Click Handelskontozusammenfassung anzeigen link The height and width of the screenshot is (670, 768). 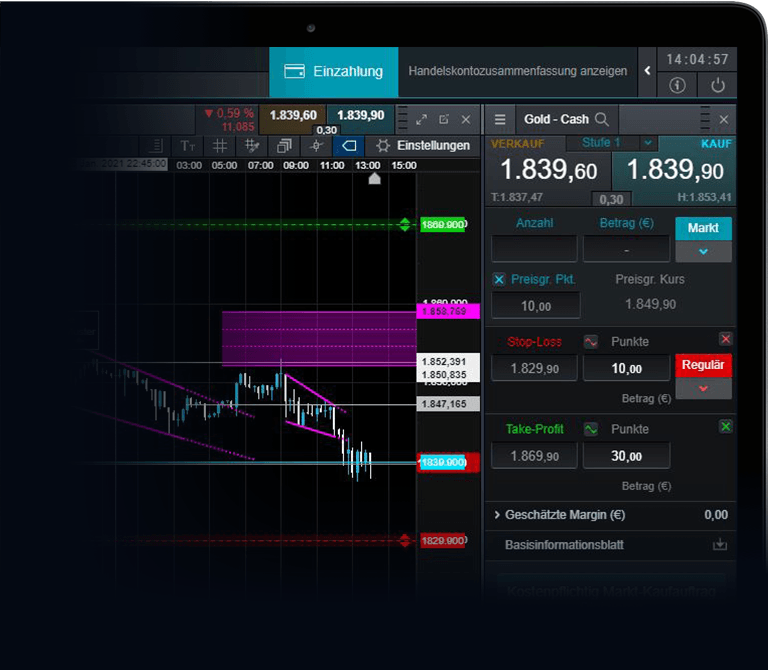coord(517,72)
